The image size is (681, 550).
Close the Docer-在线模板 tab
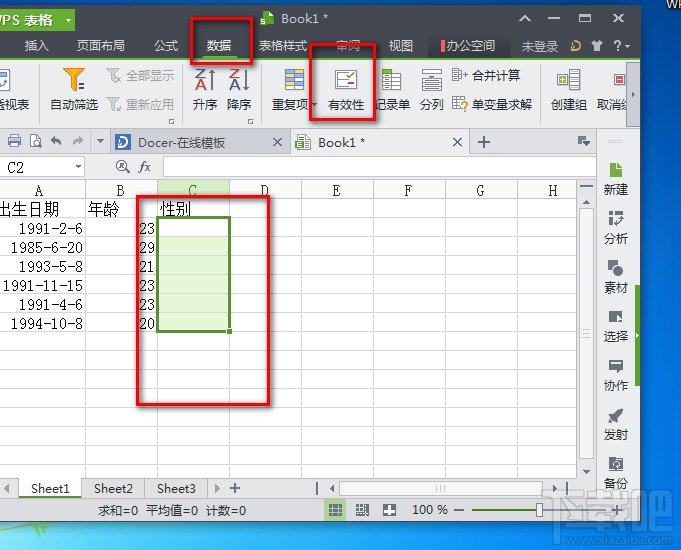pyautogui.click(x=278, y=142)
